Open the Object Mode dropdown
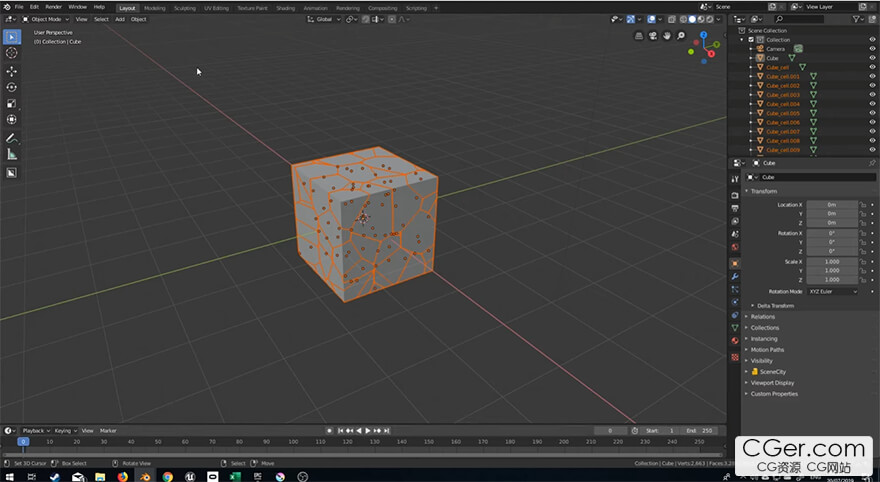 (45, 19)
